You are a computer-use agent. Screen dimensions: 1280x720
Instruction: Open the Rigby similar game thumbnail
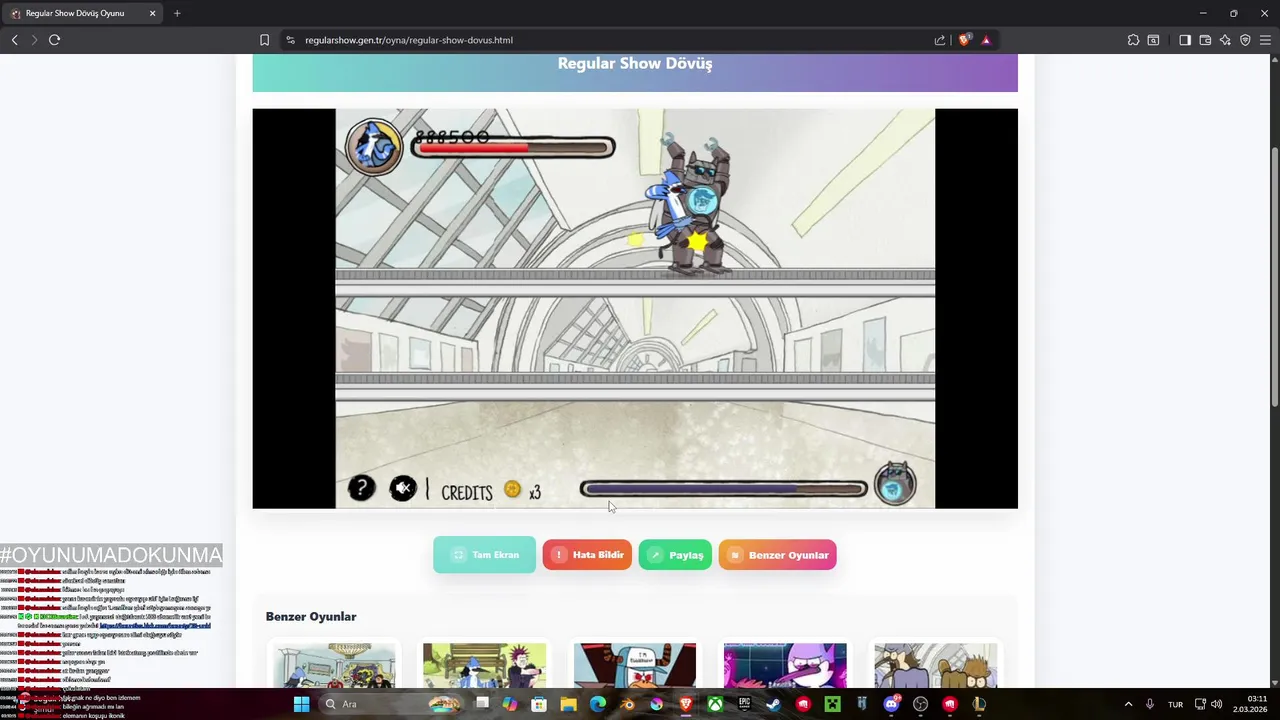936,665
